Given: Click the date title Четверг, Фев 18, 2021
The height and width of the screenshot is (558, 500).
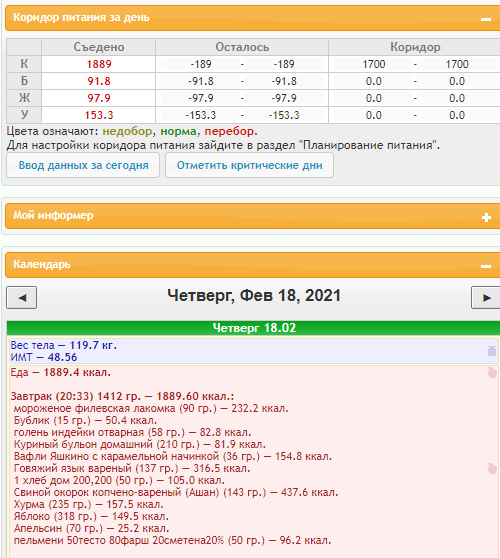Looking at the screenshot, I should (254, 295).
